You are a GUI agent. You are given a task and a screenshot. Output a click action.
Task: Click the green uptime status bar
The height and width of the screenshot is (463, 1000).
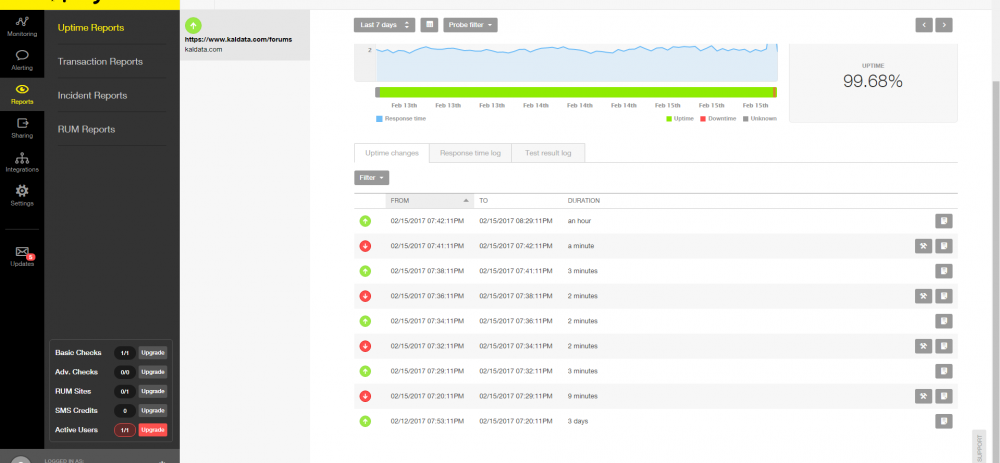576,92
